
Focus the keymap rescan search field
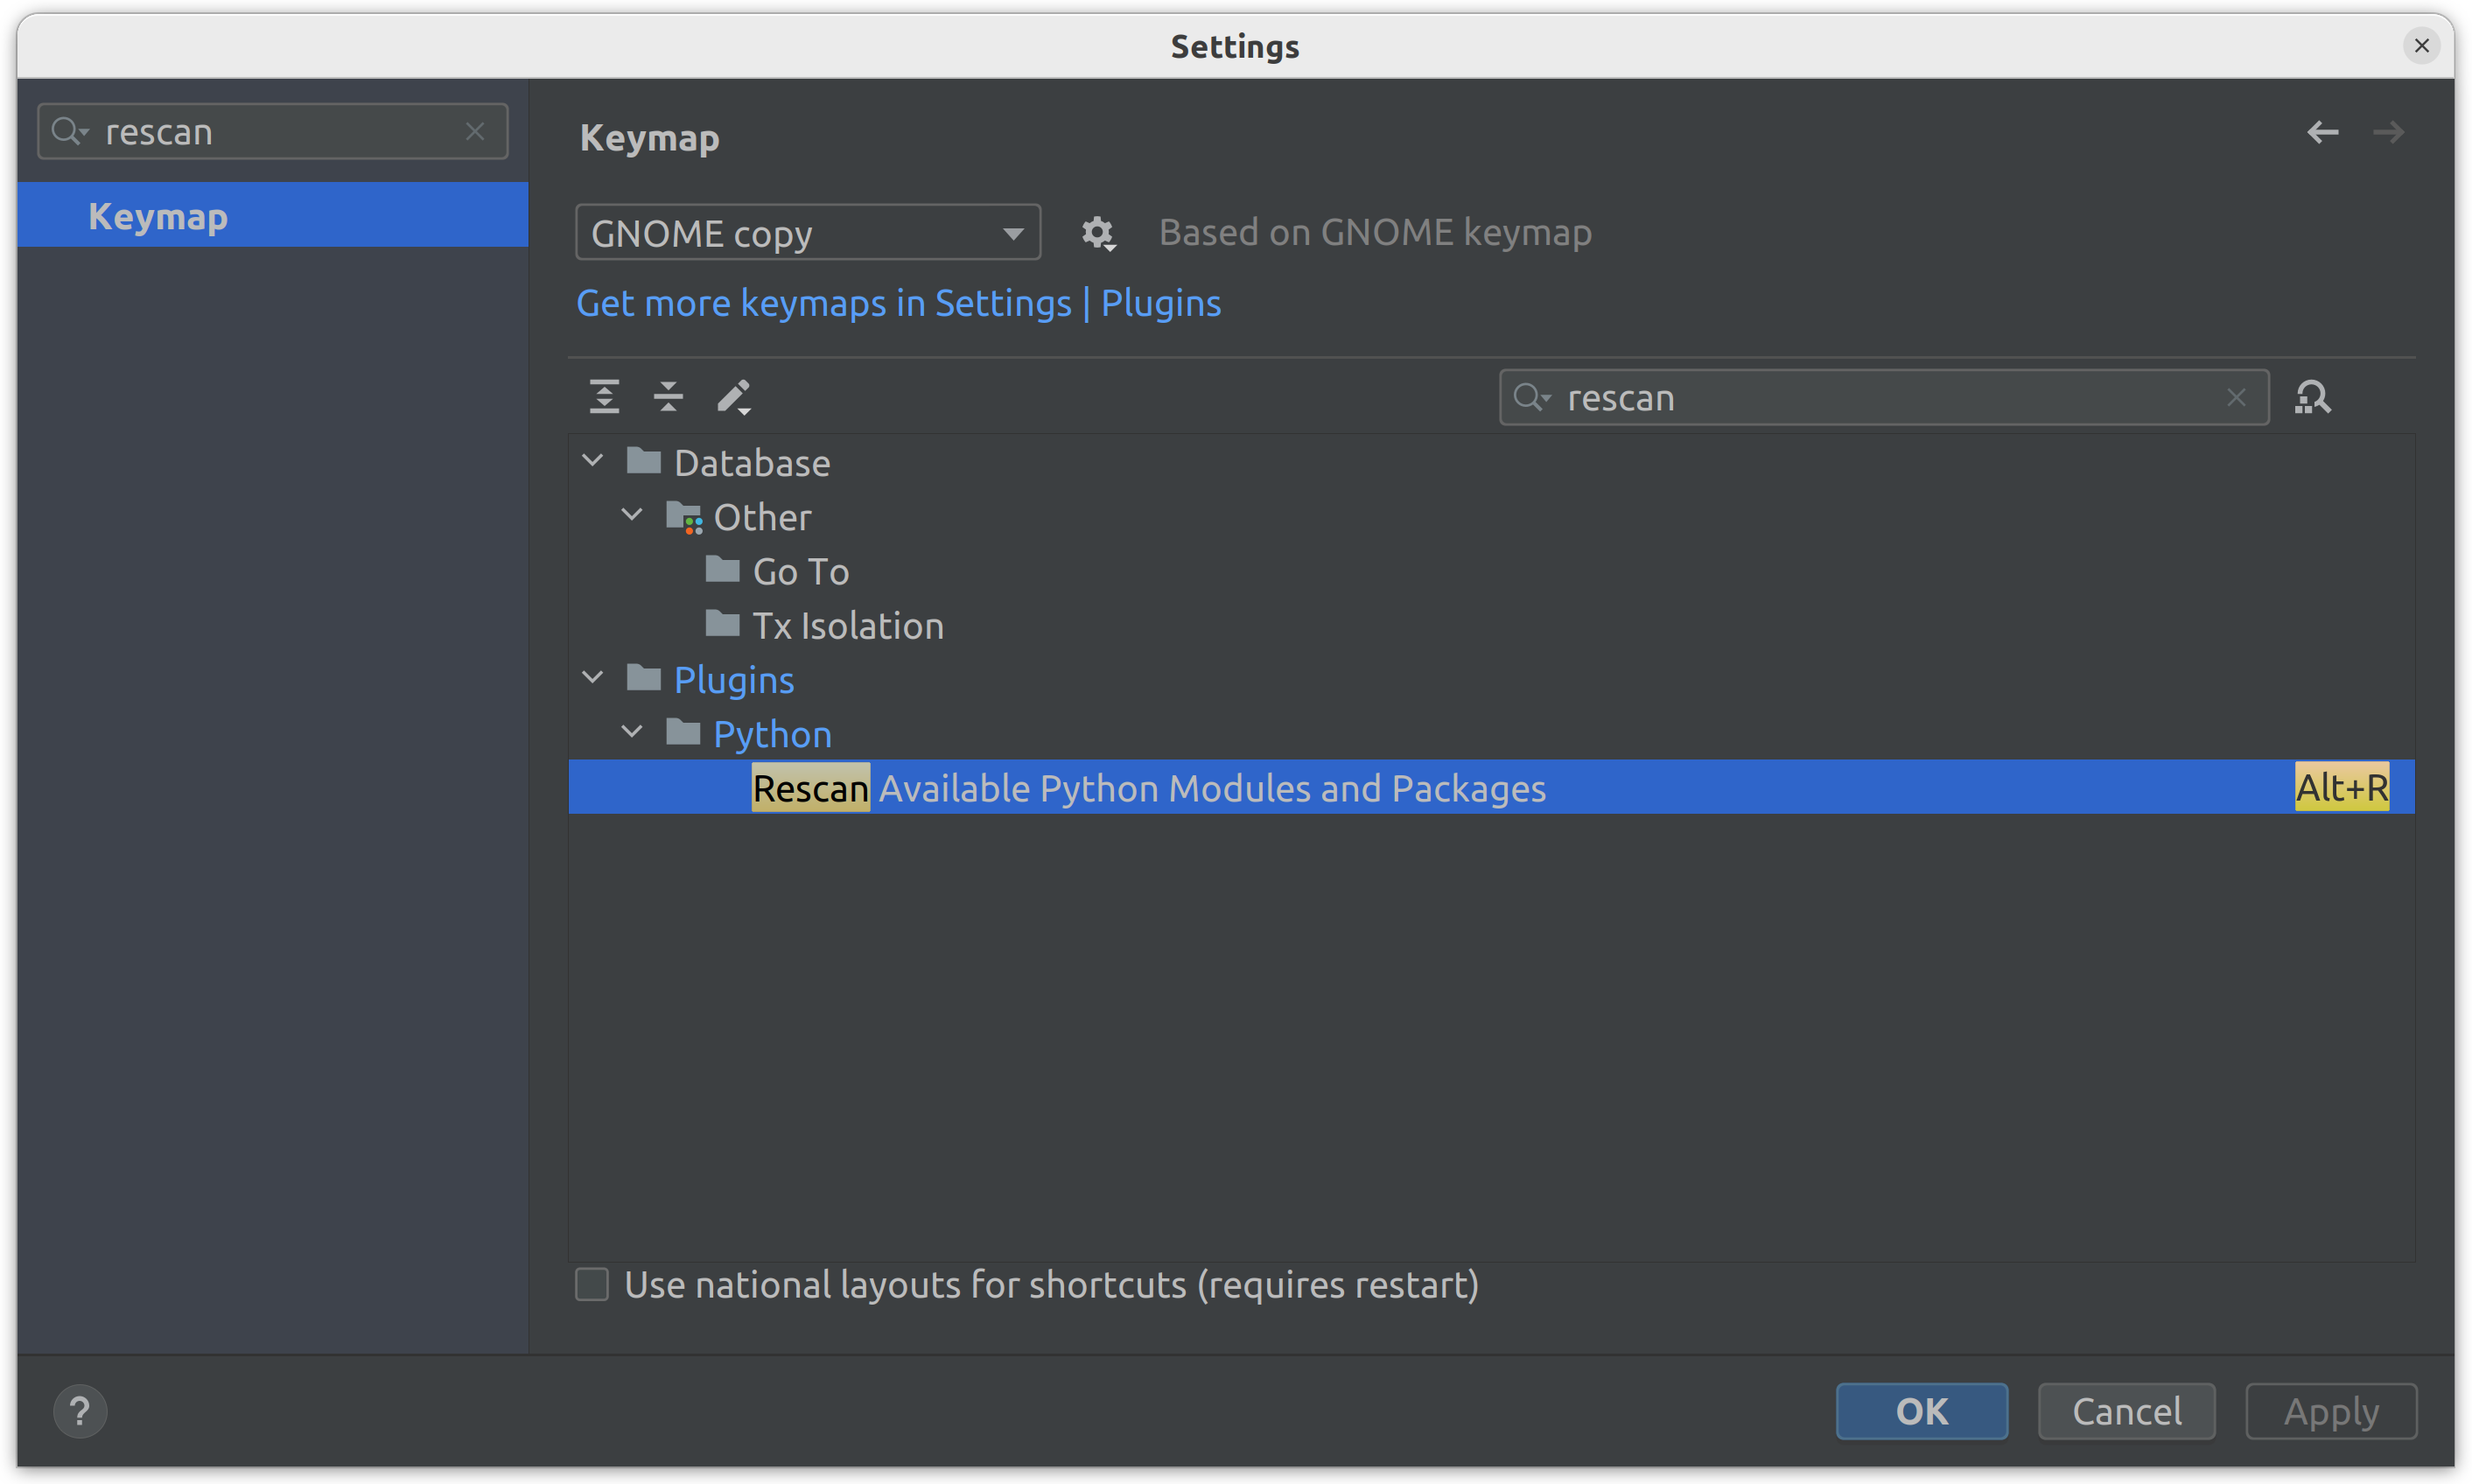(1880, 397)
